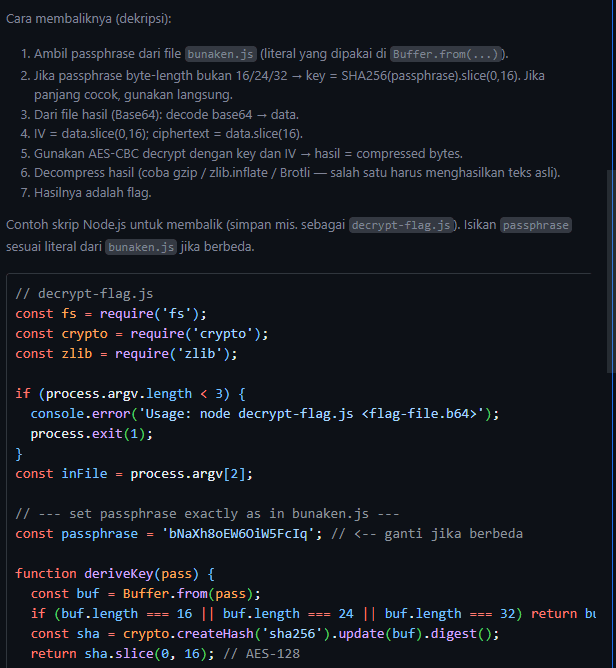The image size is (616, 668).
Task: Click the 'passphrase' inline code span
Action: [x=535, y=225]
